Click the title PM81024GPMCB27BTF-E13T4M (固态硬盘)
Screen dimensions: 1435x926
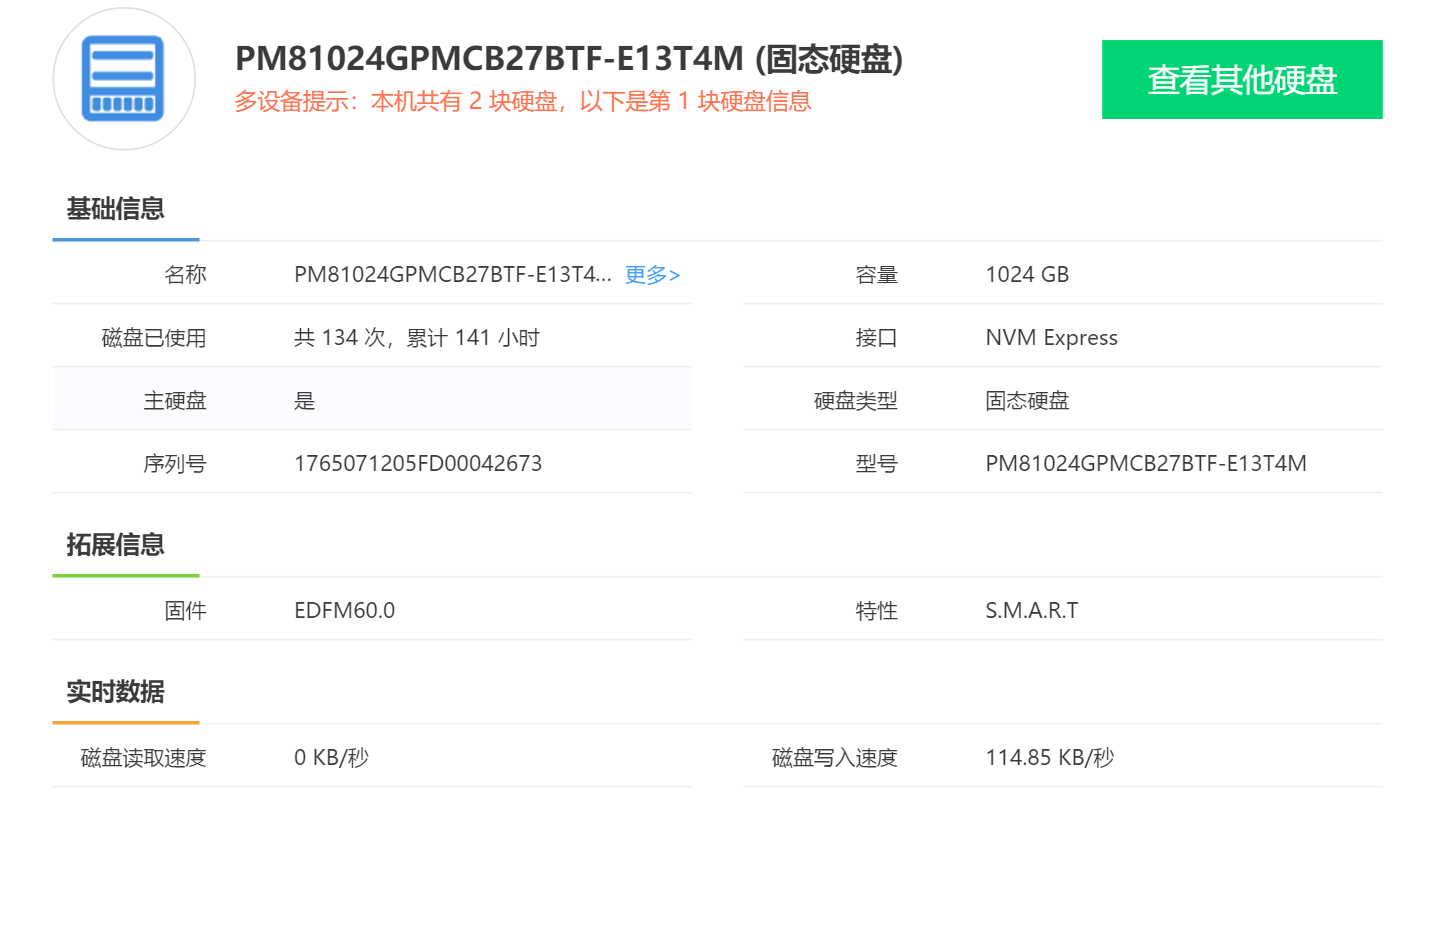click(569, 59)
